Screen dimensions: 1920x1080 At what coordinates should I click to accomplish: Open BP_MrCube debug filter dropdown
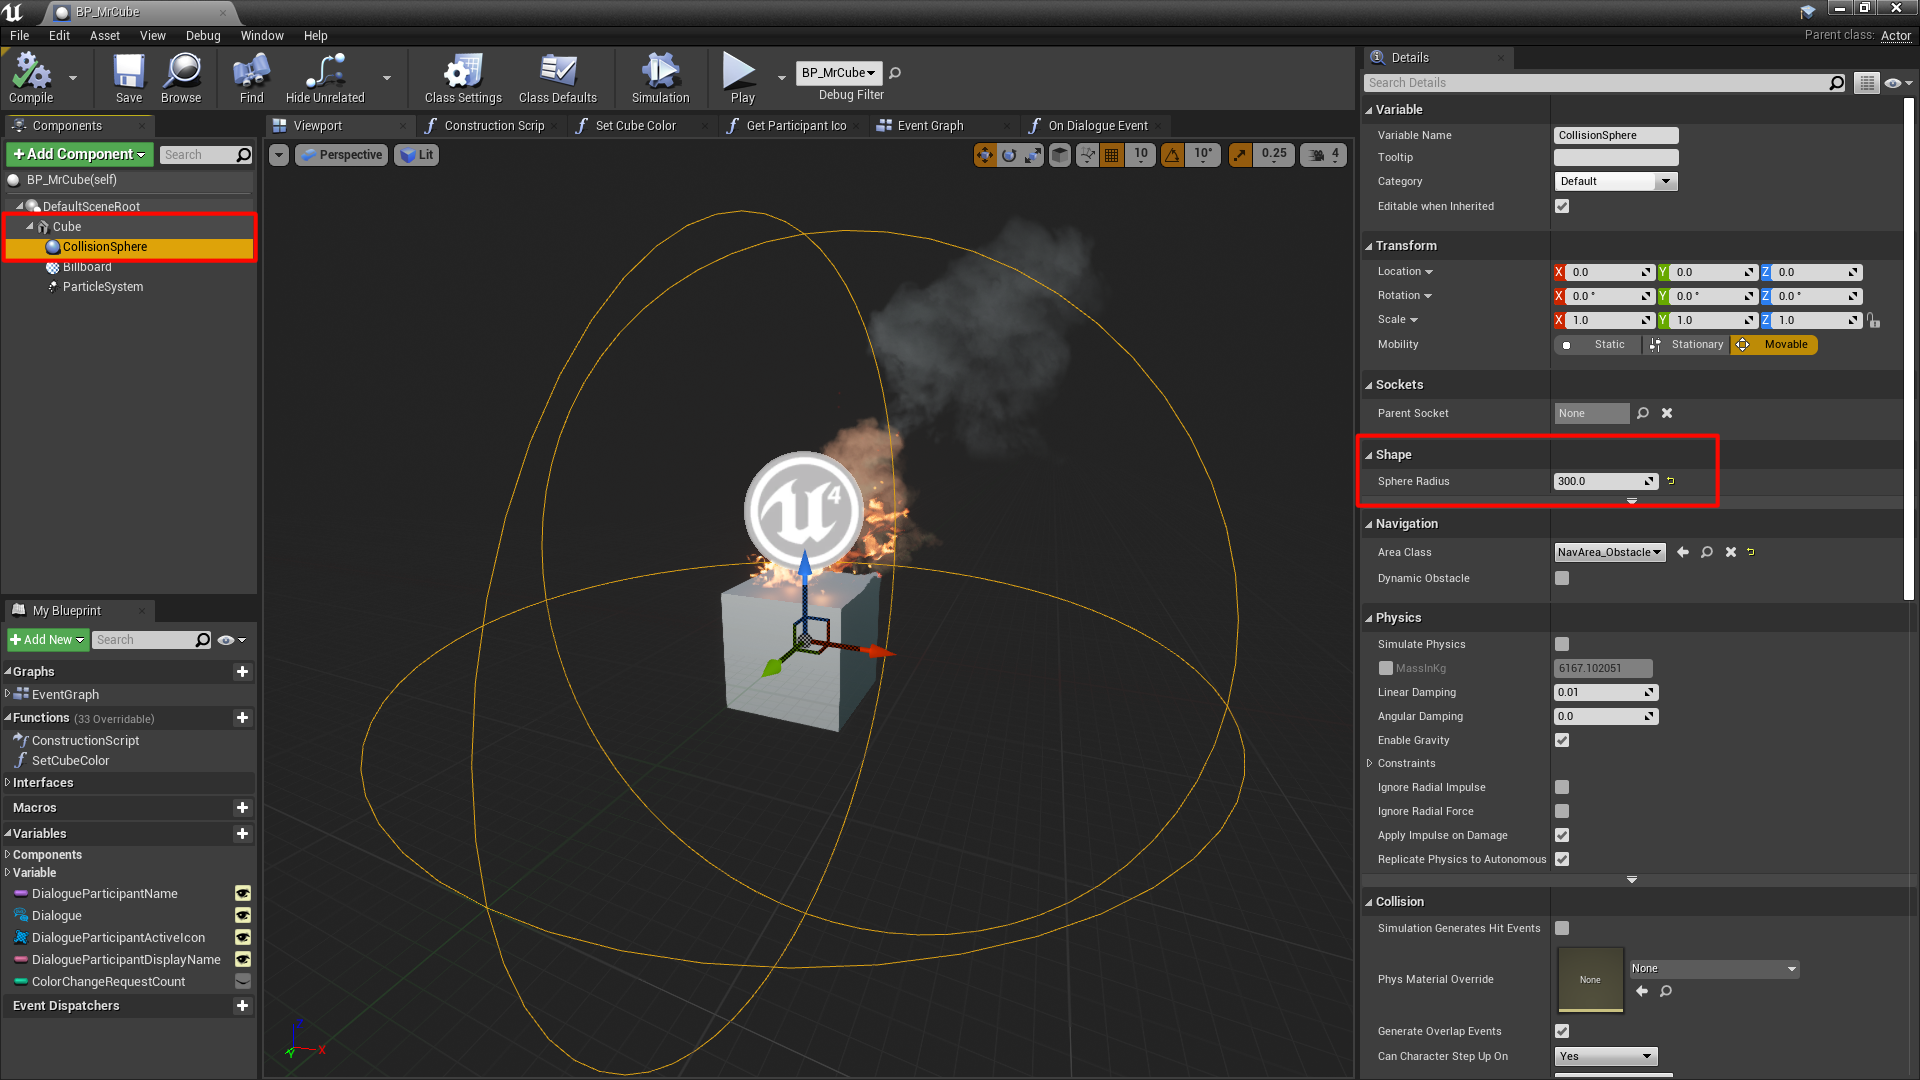839,73
